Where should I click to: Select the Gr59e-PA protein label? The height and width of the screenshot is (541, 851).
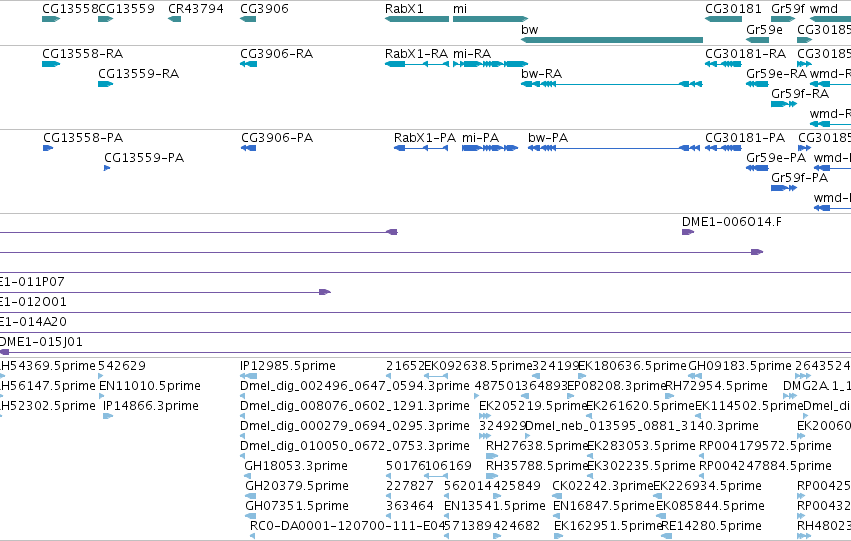click(776, 158)
